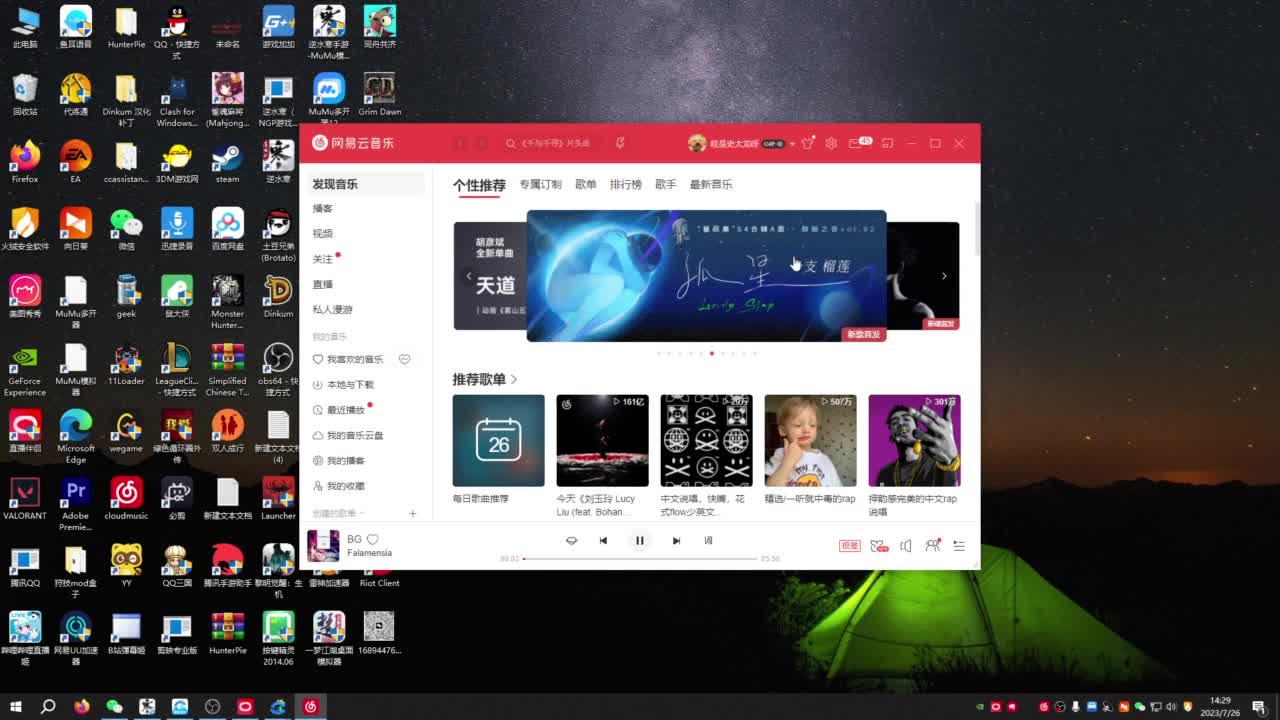Open the 中文说唱 rap playlist cover
1280x720 pixels.
click(706, 440)
